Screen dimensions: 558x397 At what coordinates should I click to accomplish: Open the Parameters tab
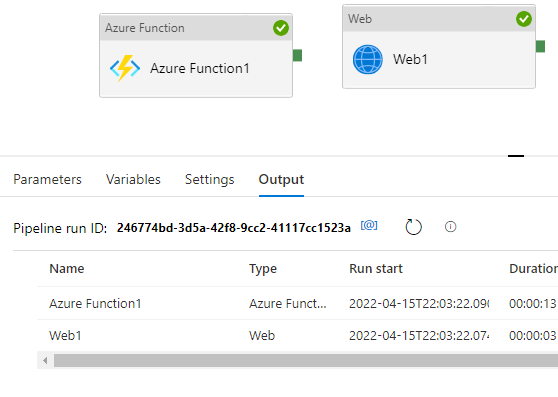pos(47,179)
